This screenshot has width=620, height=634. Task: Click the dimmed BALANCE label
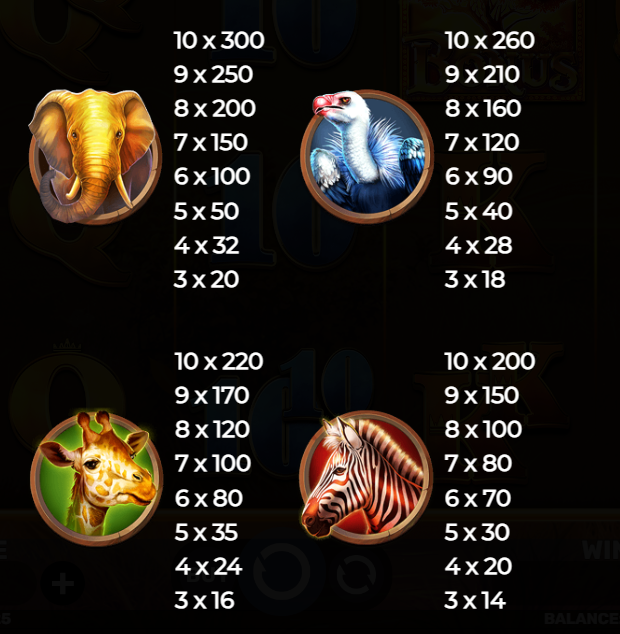582,618
